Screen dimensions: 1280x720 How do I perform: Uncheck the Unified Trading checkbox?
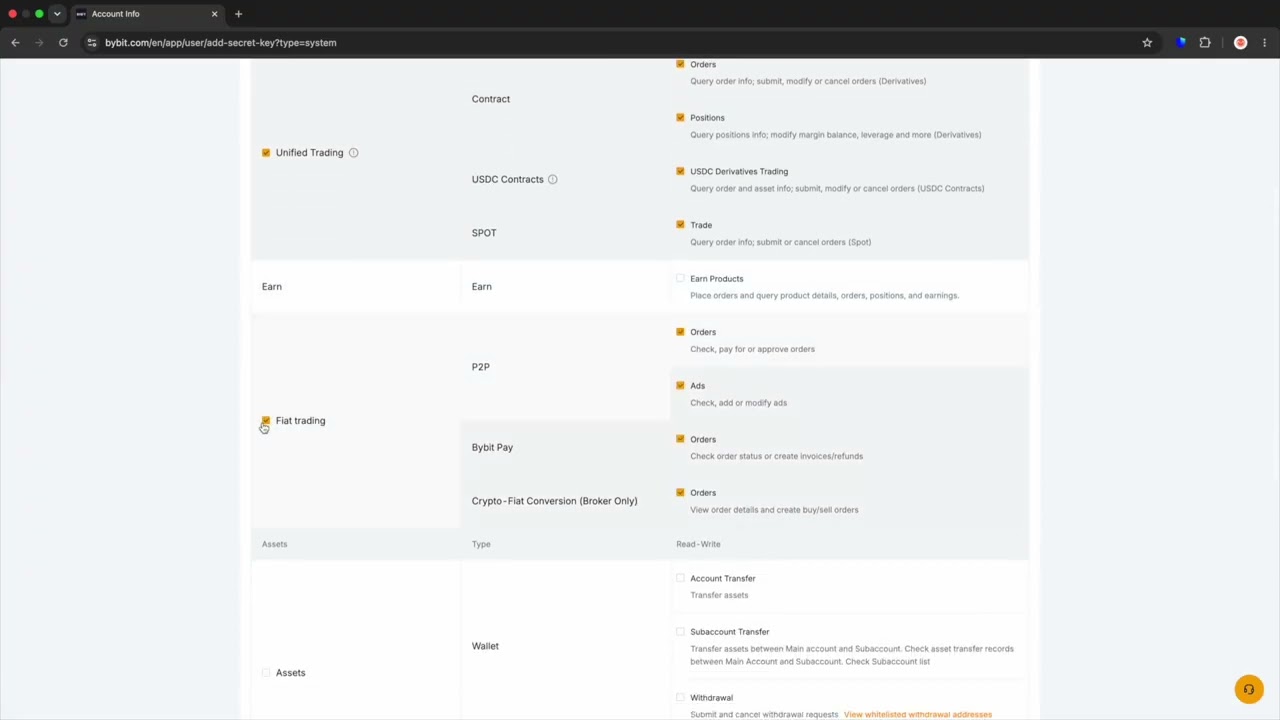click(266, 153)
